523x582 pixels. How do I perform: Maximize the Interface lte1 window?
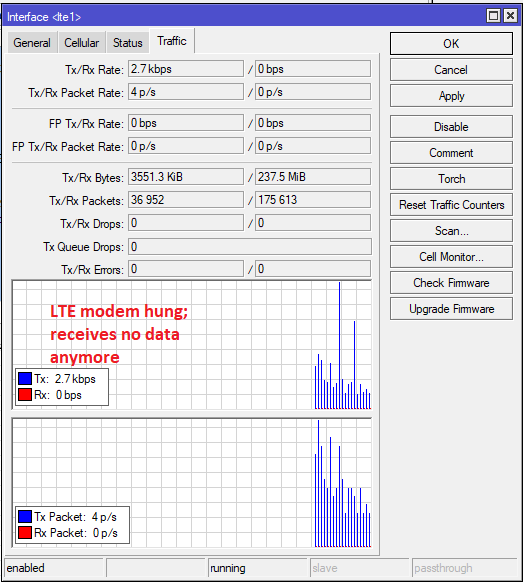(493, 16)
